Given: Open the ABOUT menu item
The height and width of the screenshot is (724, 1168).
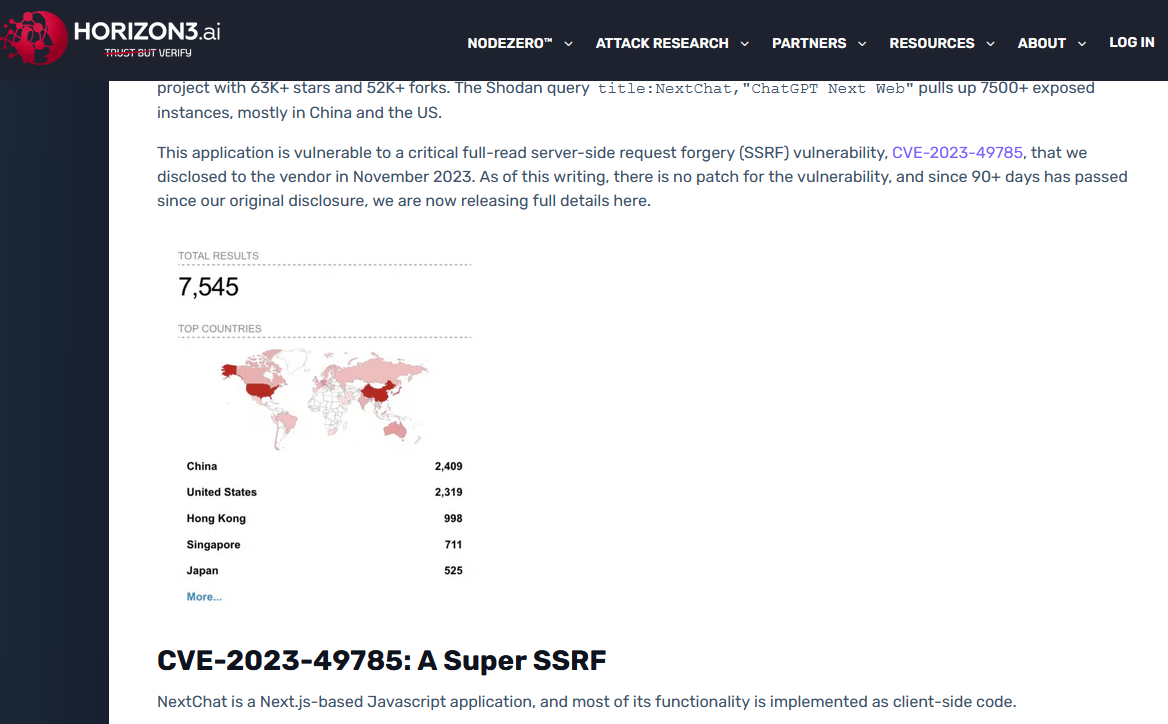Looking at the screenshot, I should 1041,43.
